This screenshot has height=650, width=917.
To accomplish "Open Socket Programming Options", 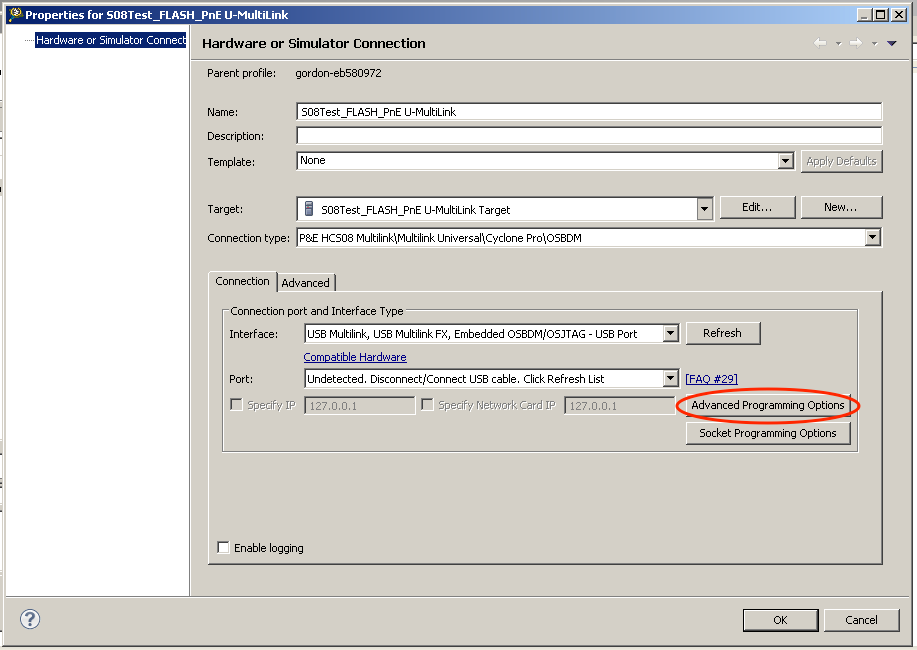I will [768, 433].
